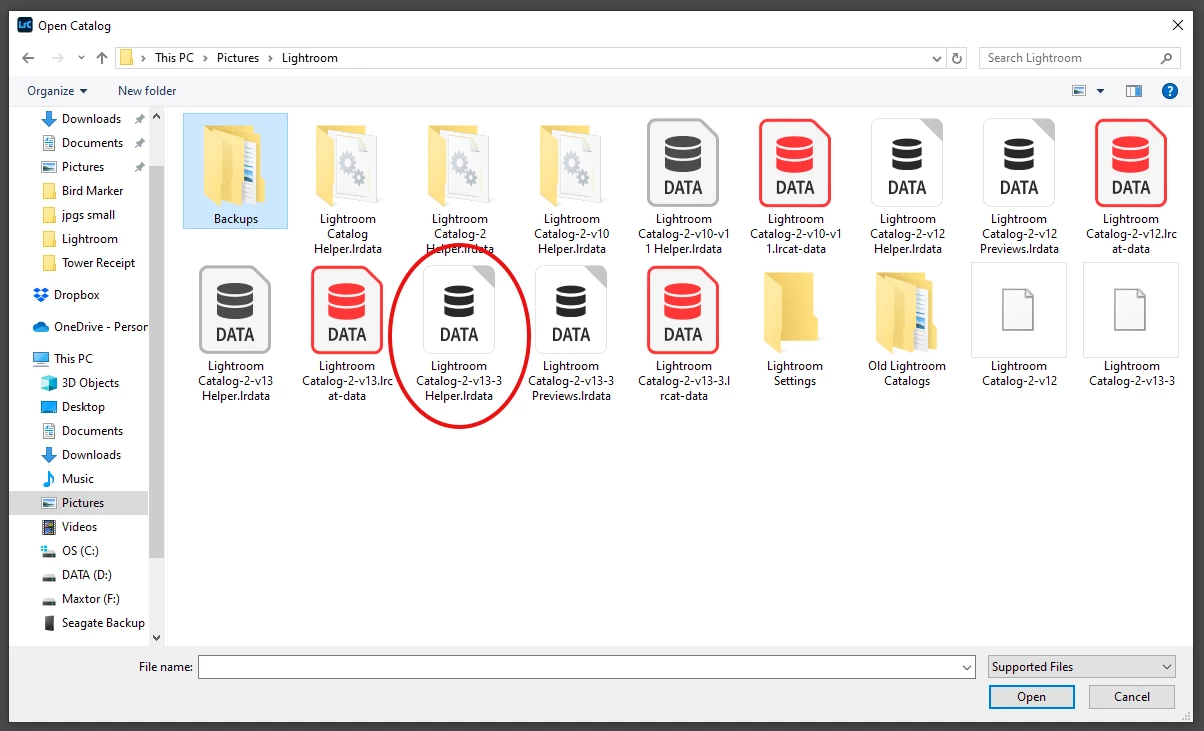Open pinned Pictures in Quick access

click(83, 167)
